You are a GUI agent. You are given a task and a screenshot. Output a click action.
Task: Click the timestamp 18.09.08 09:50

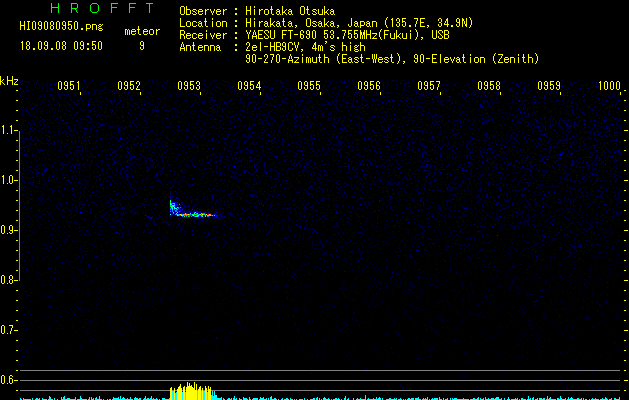[61, 46]
